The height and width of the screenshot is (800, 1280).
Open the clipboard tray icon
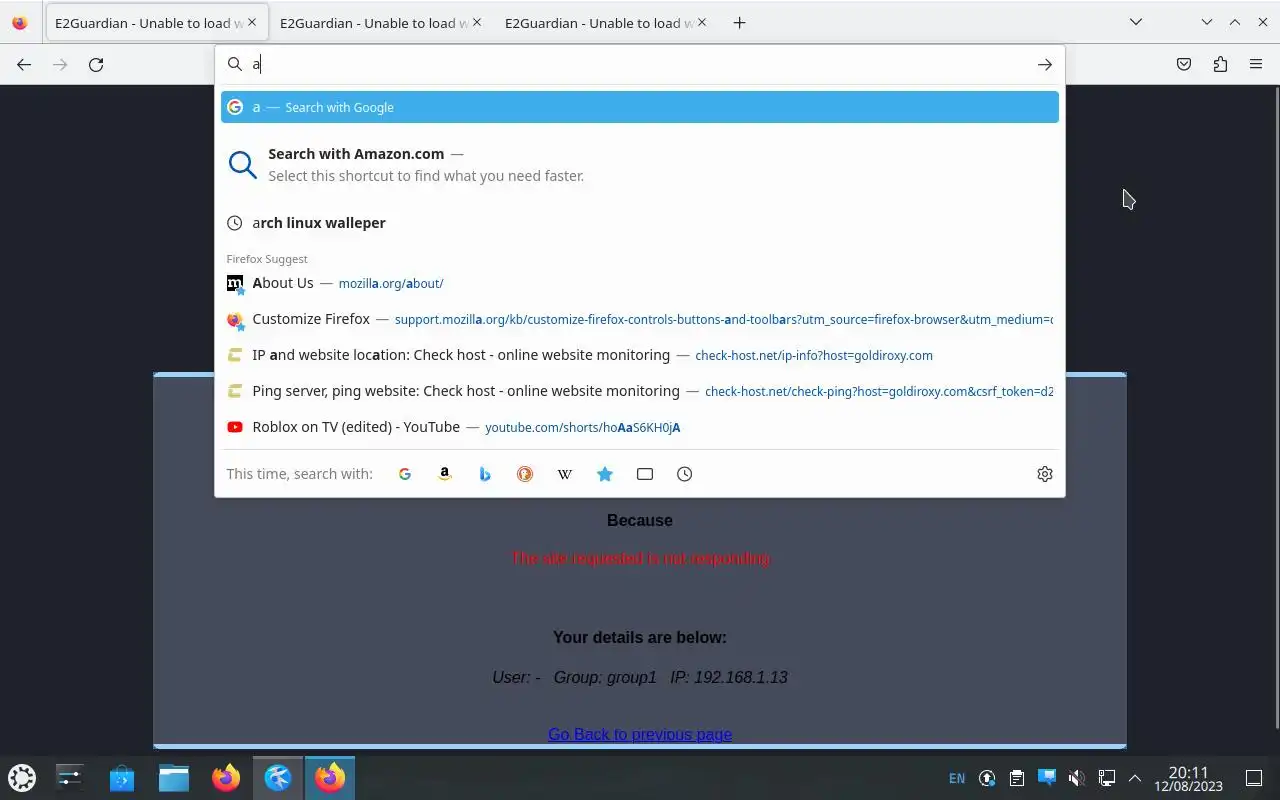[x=1017, y=778]
